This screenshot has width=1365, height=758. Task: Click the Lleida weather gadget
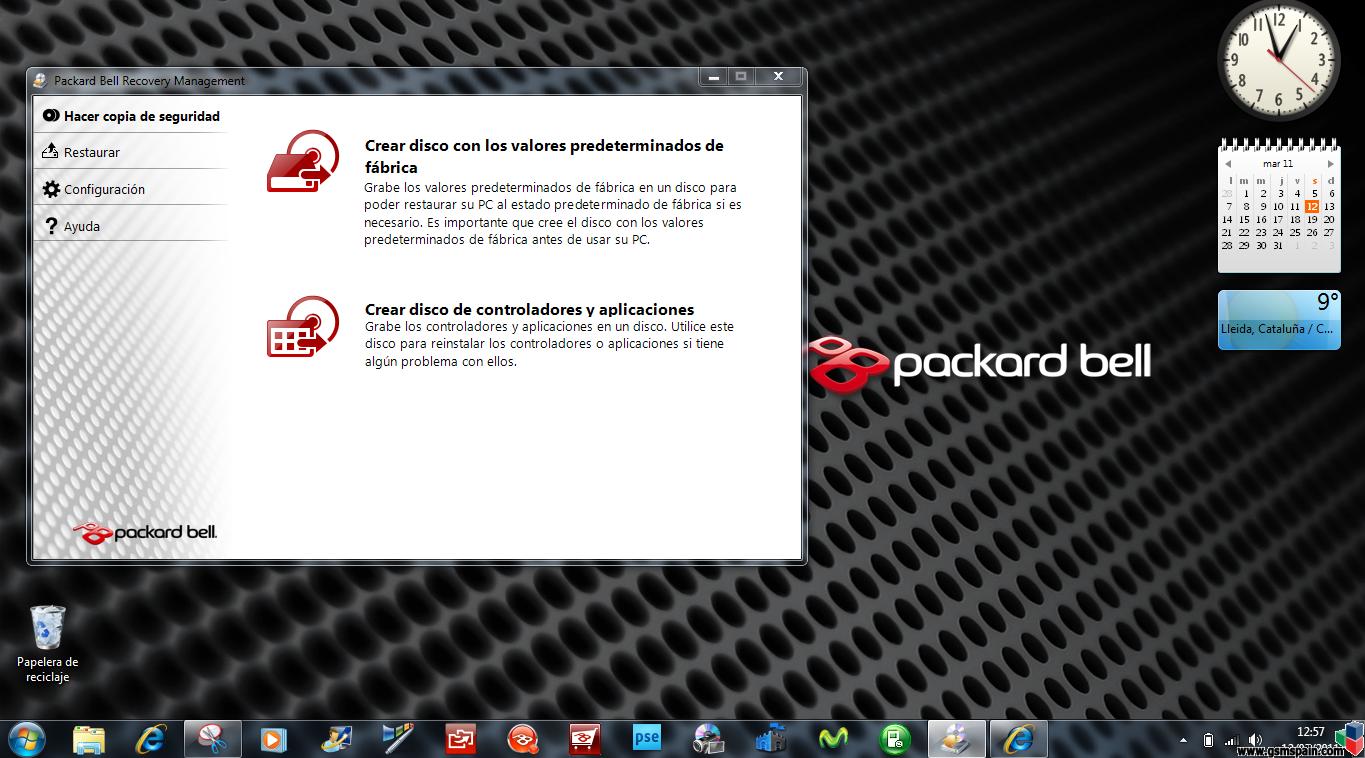[1279, 320]
